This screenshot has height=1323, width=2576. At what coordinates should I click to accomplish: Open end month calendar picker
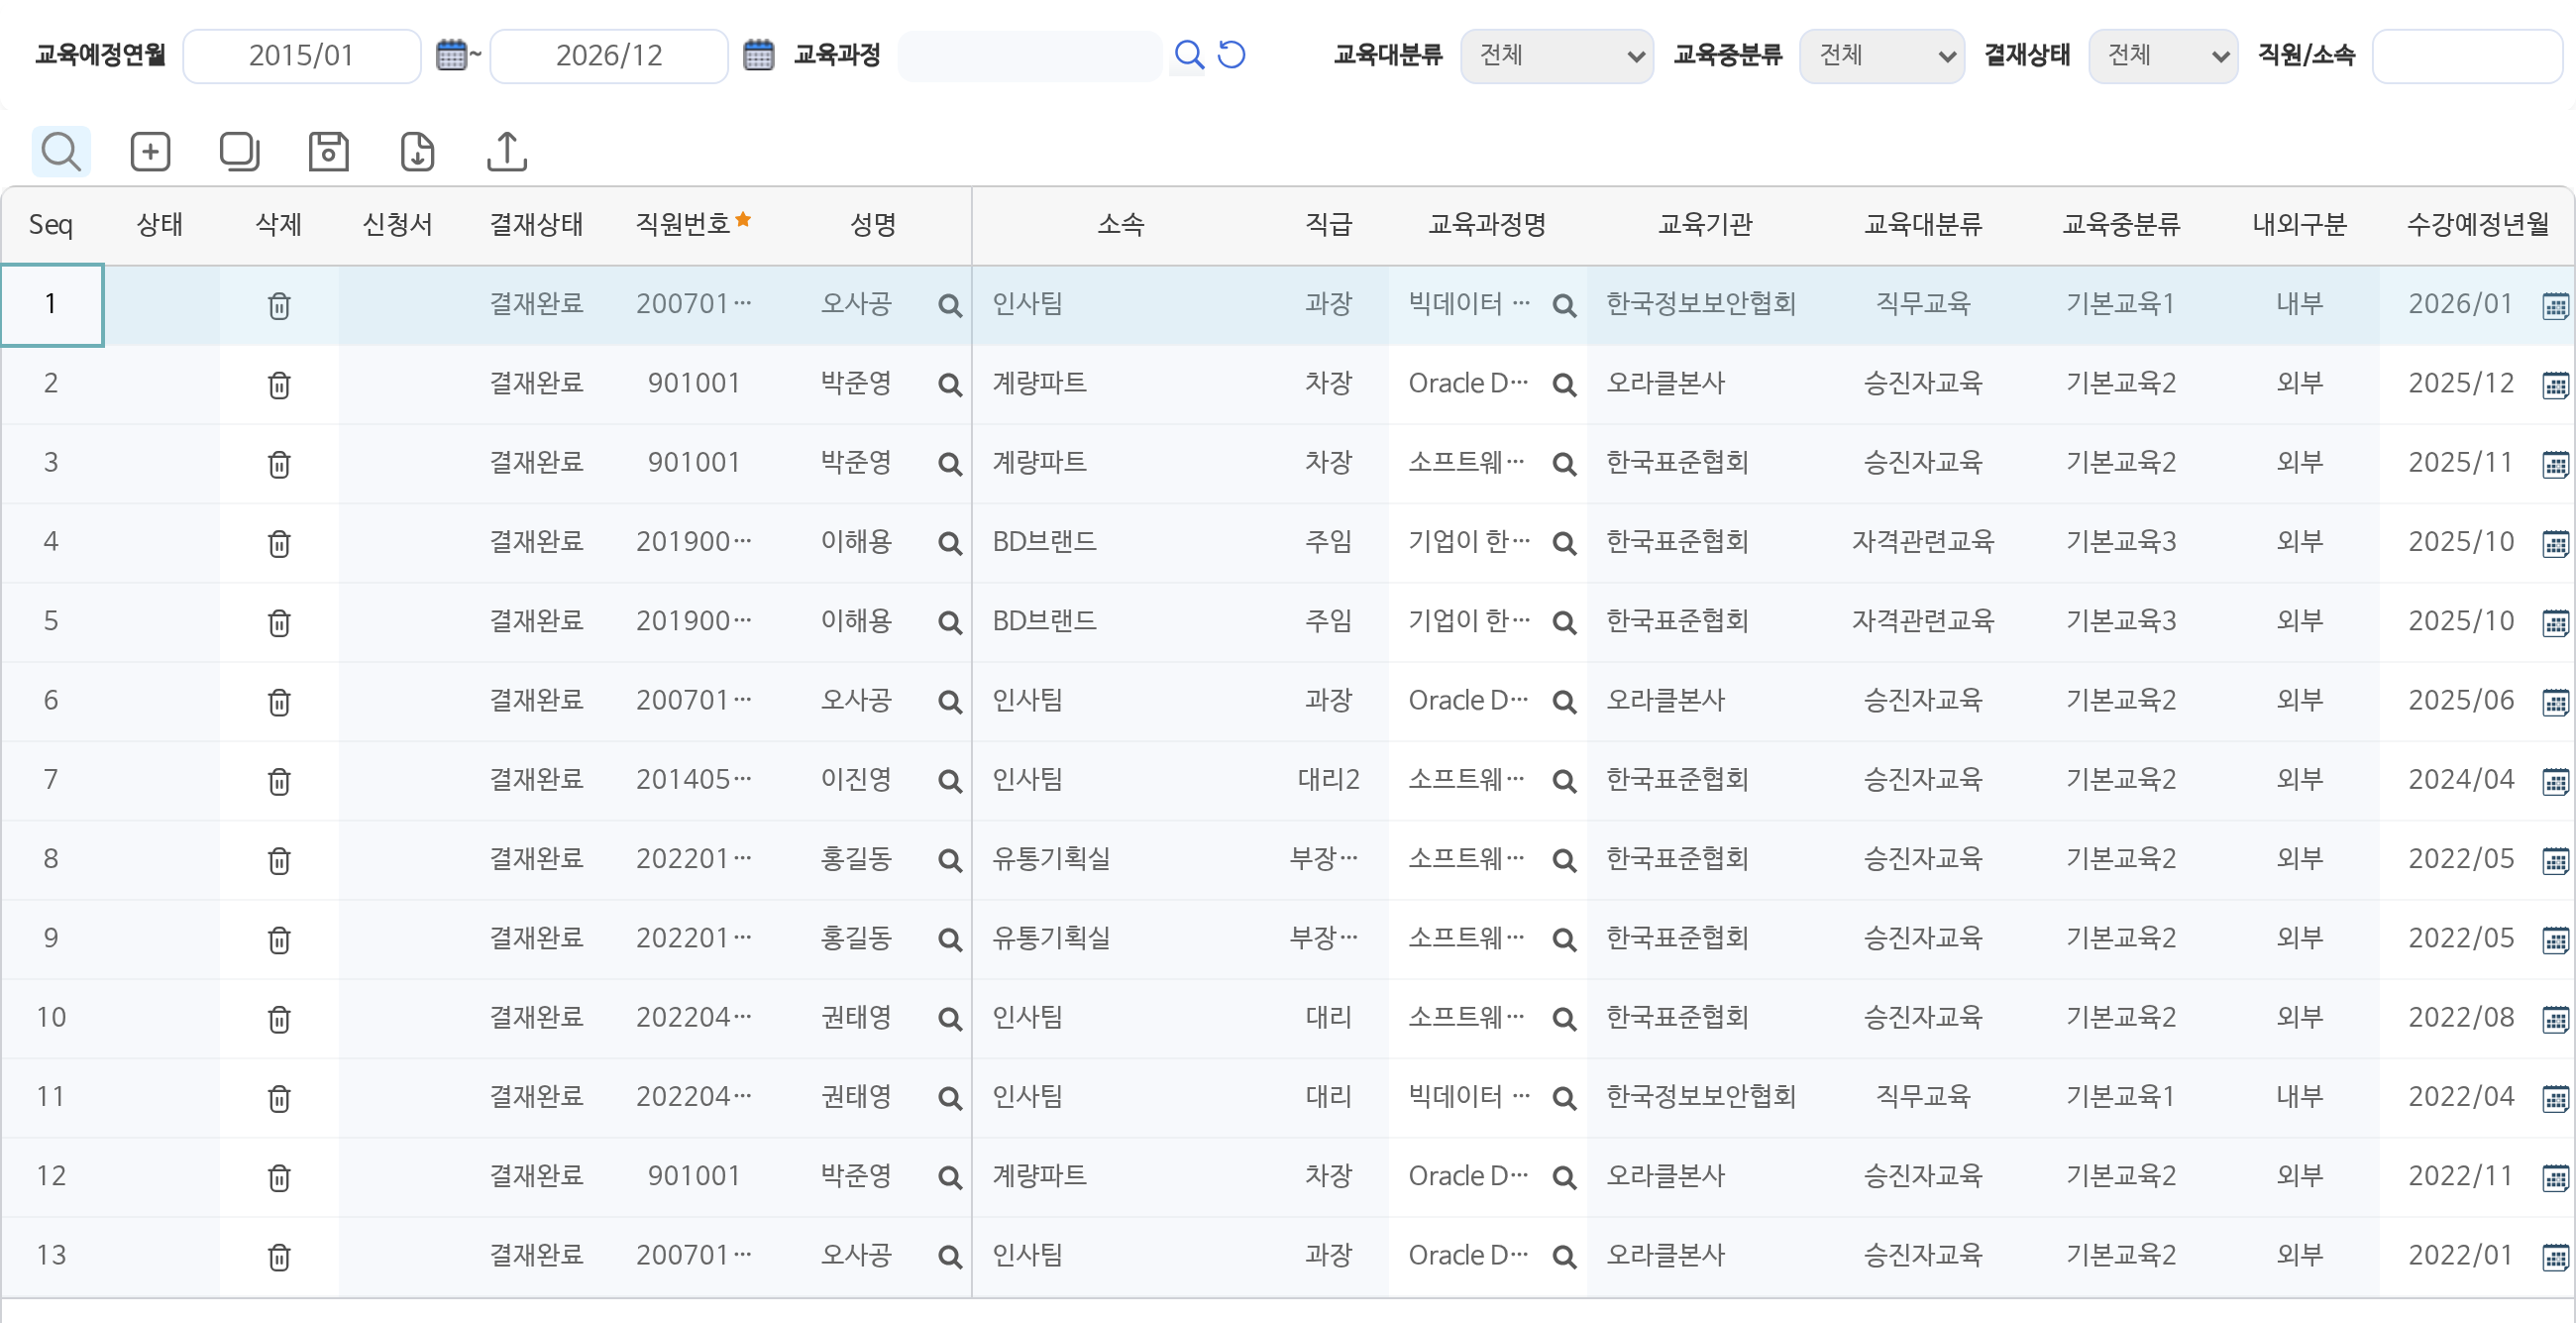(x=759, y=55)
